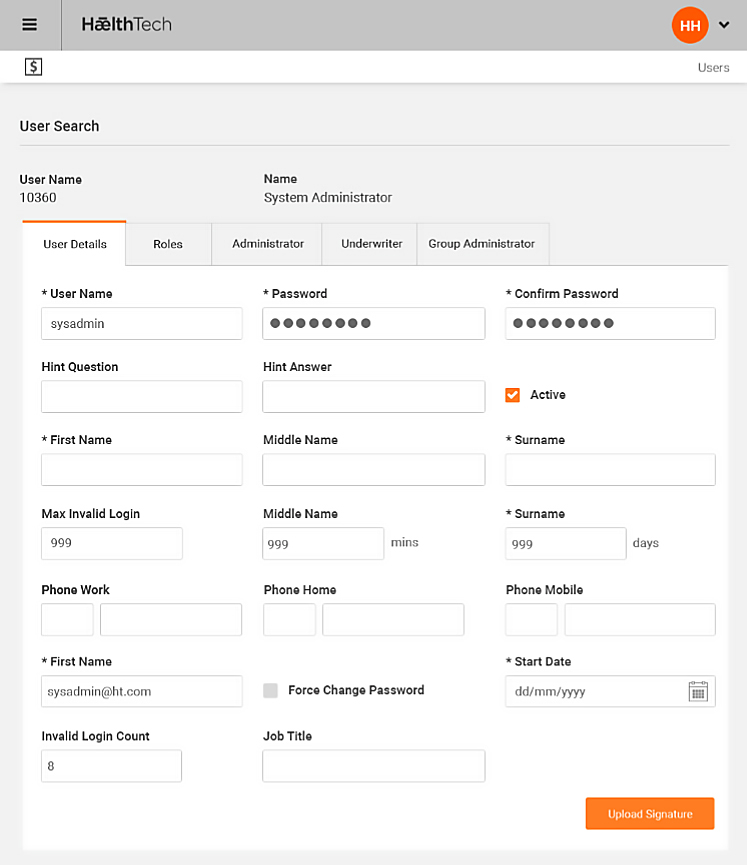Focus the User Name field containing sysadmin
The height and width of the screenshot is (865, 747).
(142, 324)
